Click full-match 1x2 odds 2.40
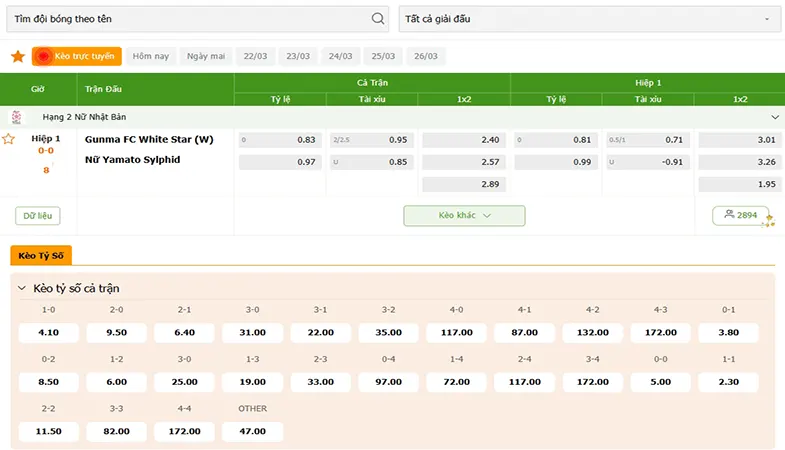 tap(464, 140)
